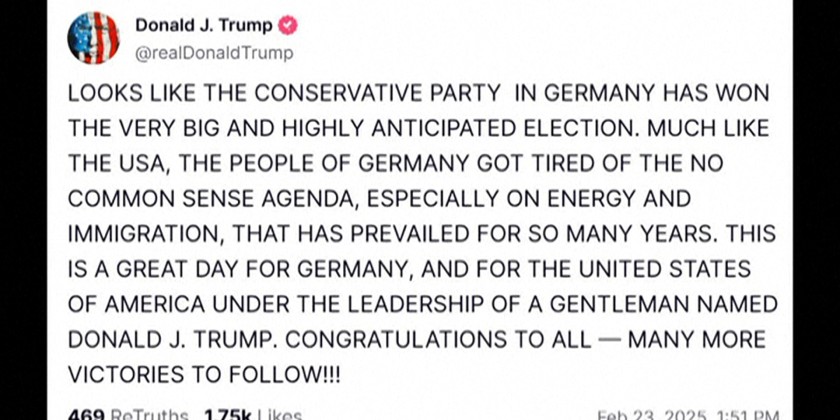Screen dimensions: 840x420
Task: Open the @realDonaldTrump handle link
Action: (213, 53)
